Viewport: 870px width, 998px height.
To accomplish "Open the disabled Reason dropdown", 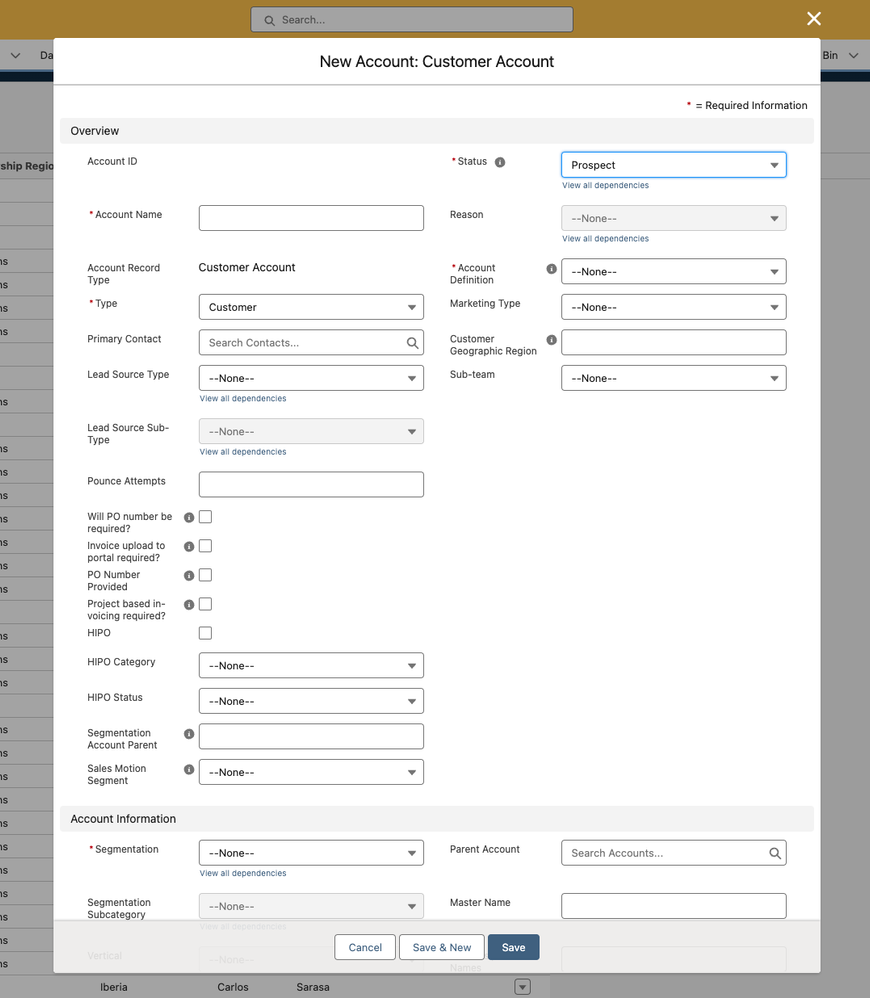I will pos(673,218).
